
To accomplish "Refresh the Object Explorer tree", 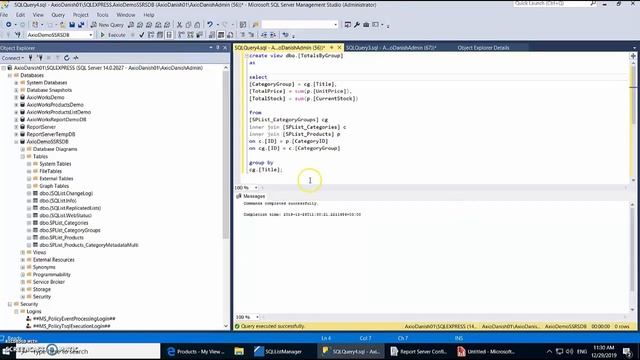I will point(67,58).
